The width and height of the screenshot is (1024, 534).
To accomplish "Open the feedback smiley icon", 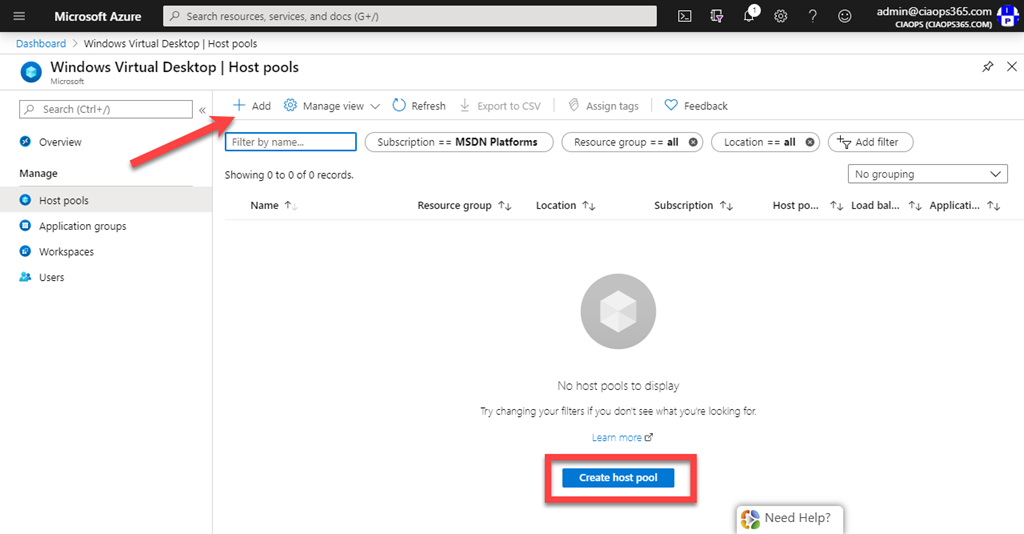I will point(845,16).
